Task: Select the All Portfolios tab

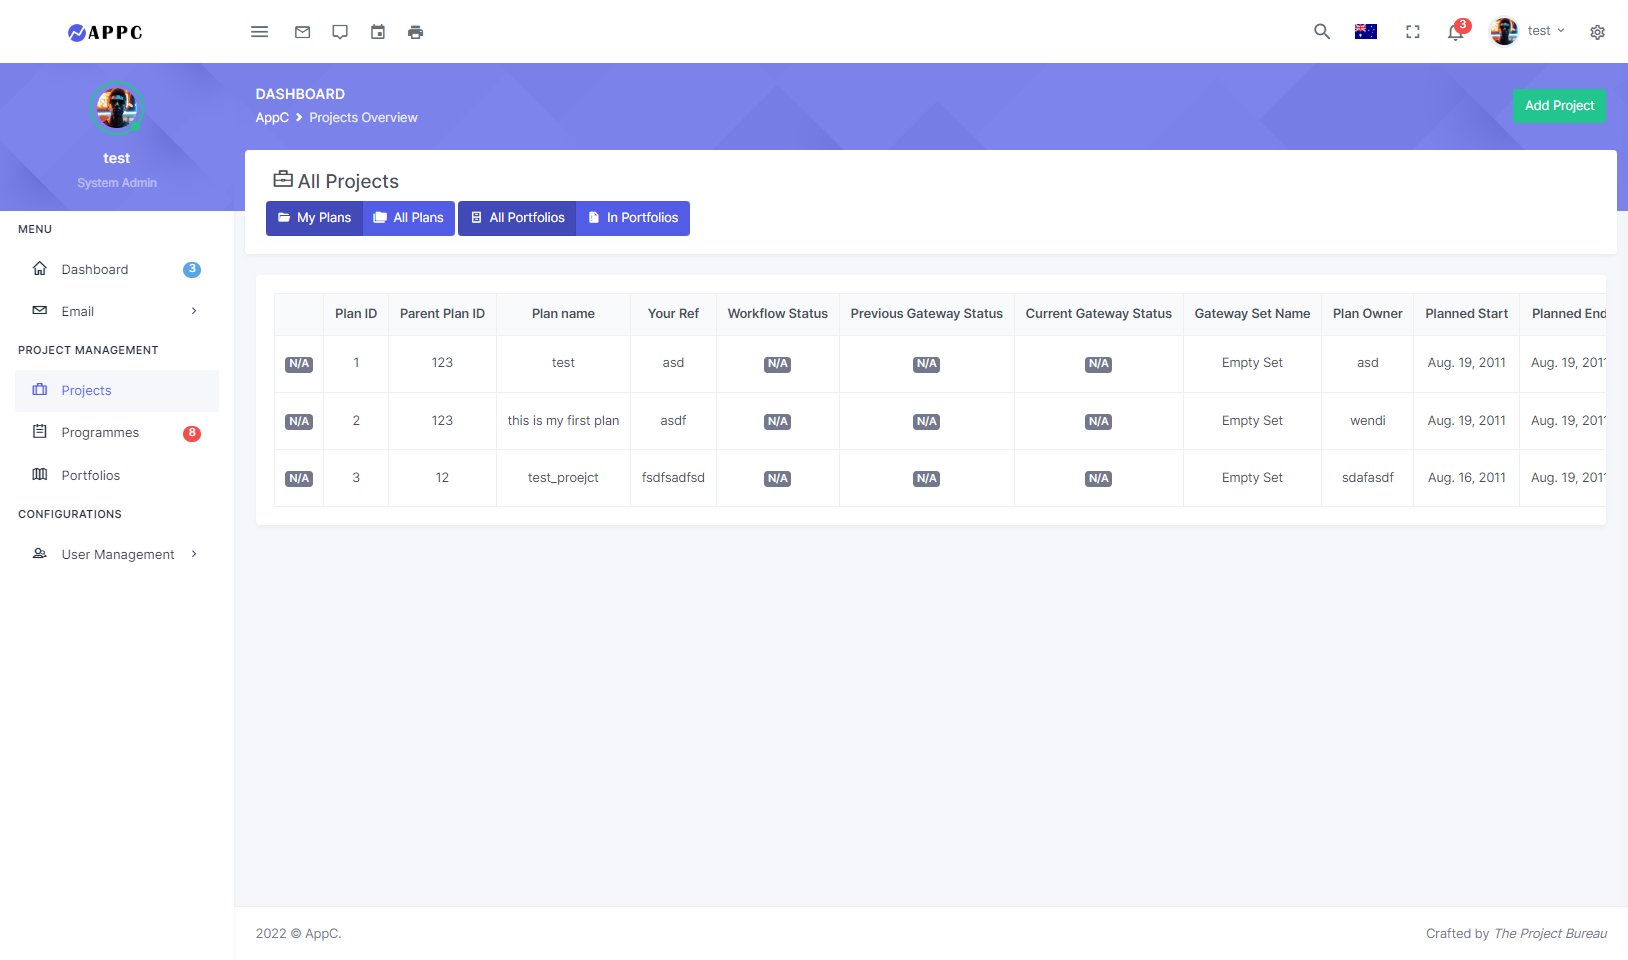Action: coord(517,218)
